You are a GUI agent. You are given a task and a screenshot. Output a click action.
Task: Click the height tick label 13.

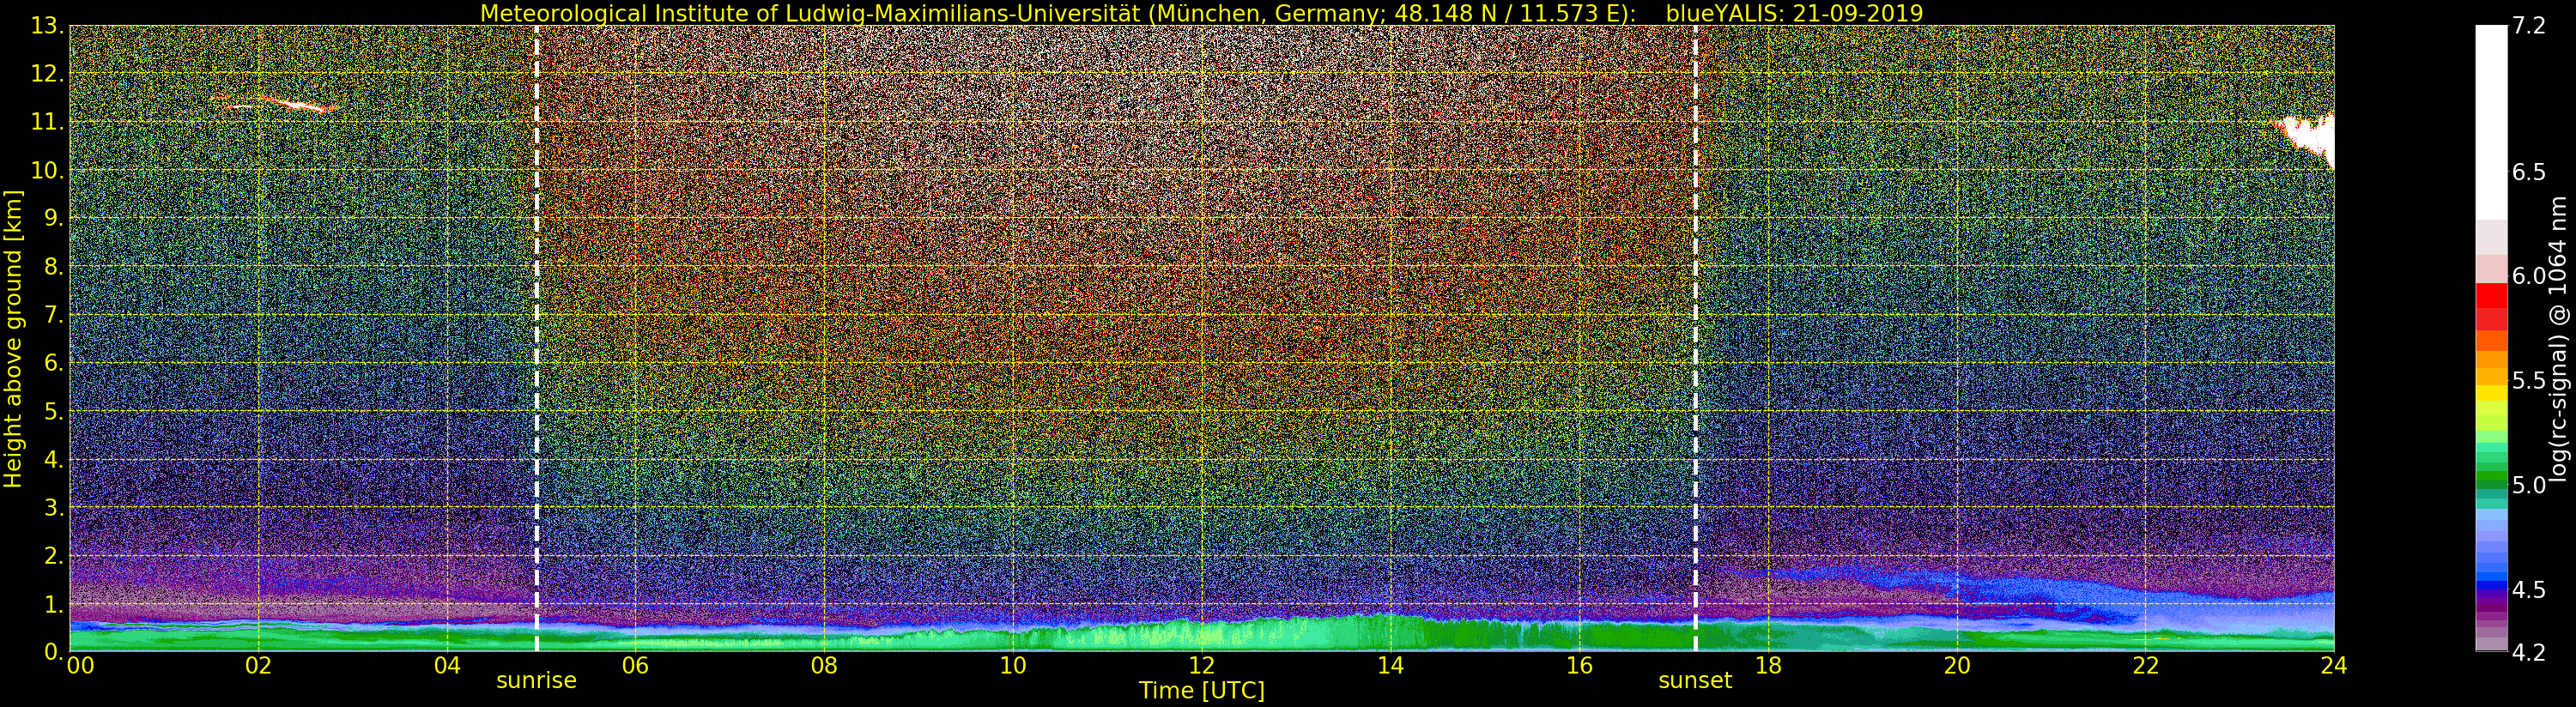click(x=46, y=26)
